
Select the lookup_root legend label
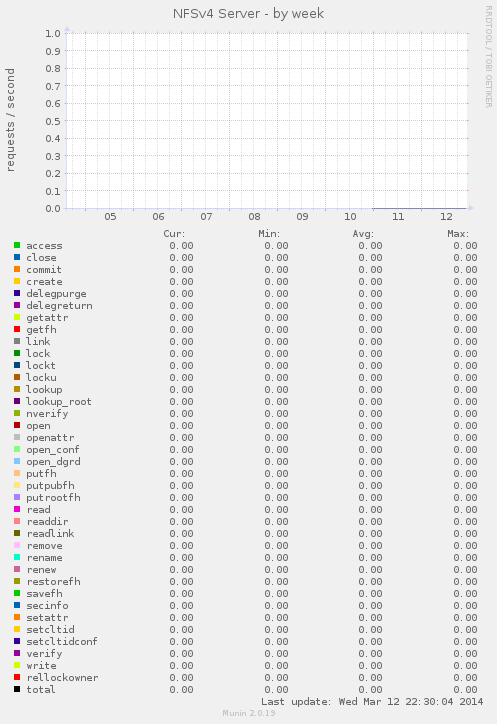coord(59,402)
